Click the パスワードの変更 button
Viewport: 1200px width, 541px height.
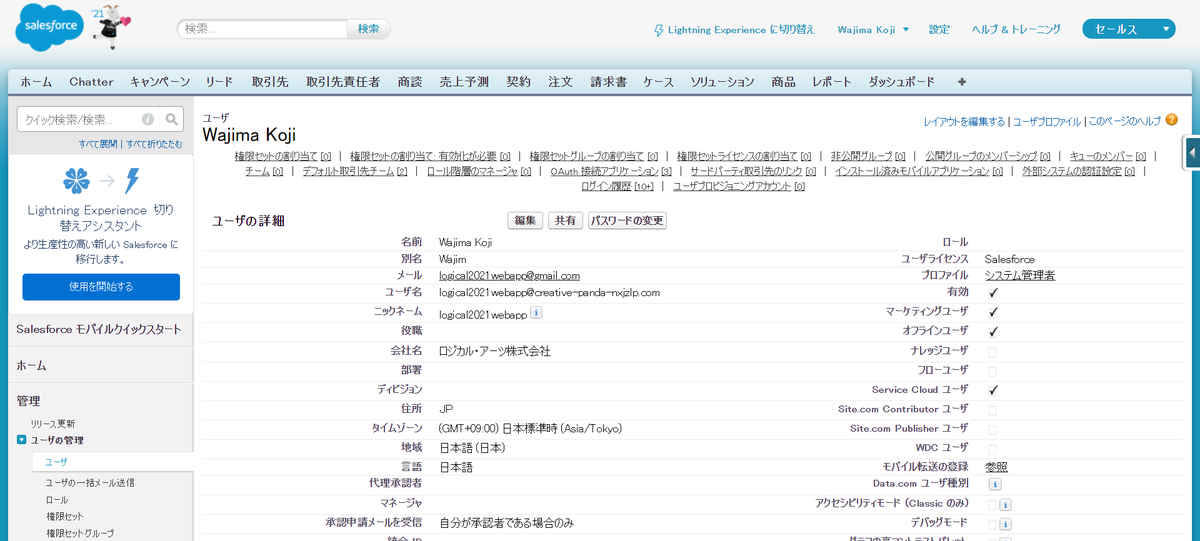coord(627,221)
